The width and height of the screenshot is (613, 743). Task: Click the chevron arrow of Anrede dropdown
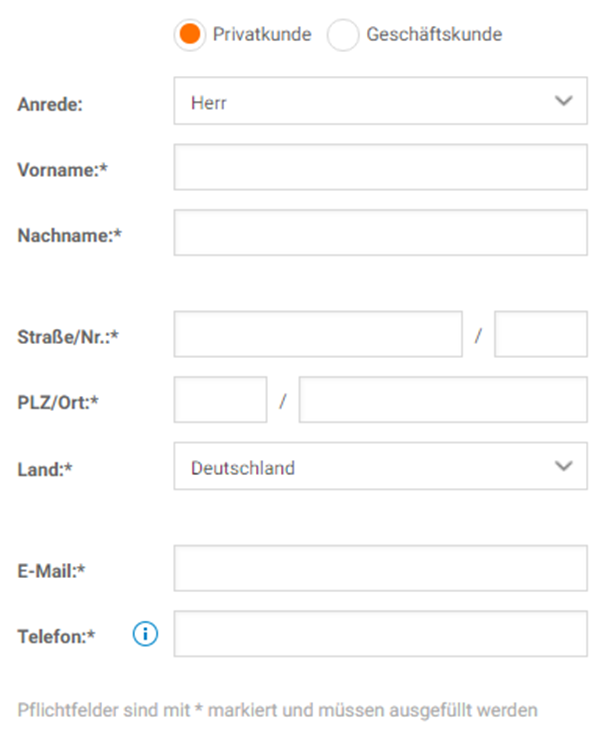[x=564, y=100]
